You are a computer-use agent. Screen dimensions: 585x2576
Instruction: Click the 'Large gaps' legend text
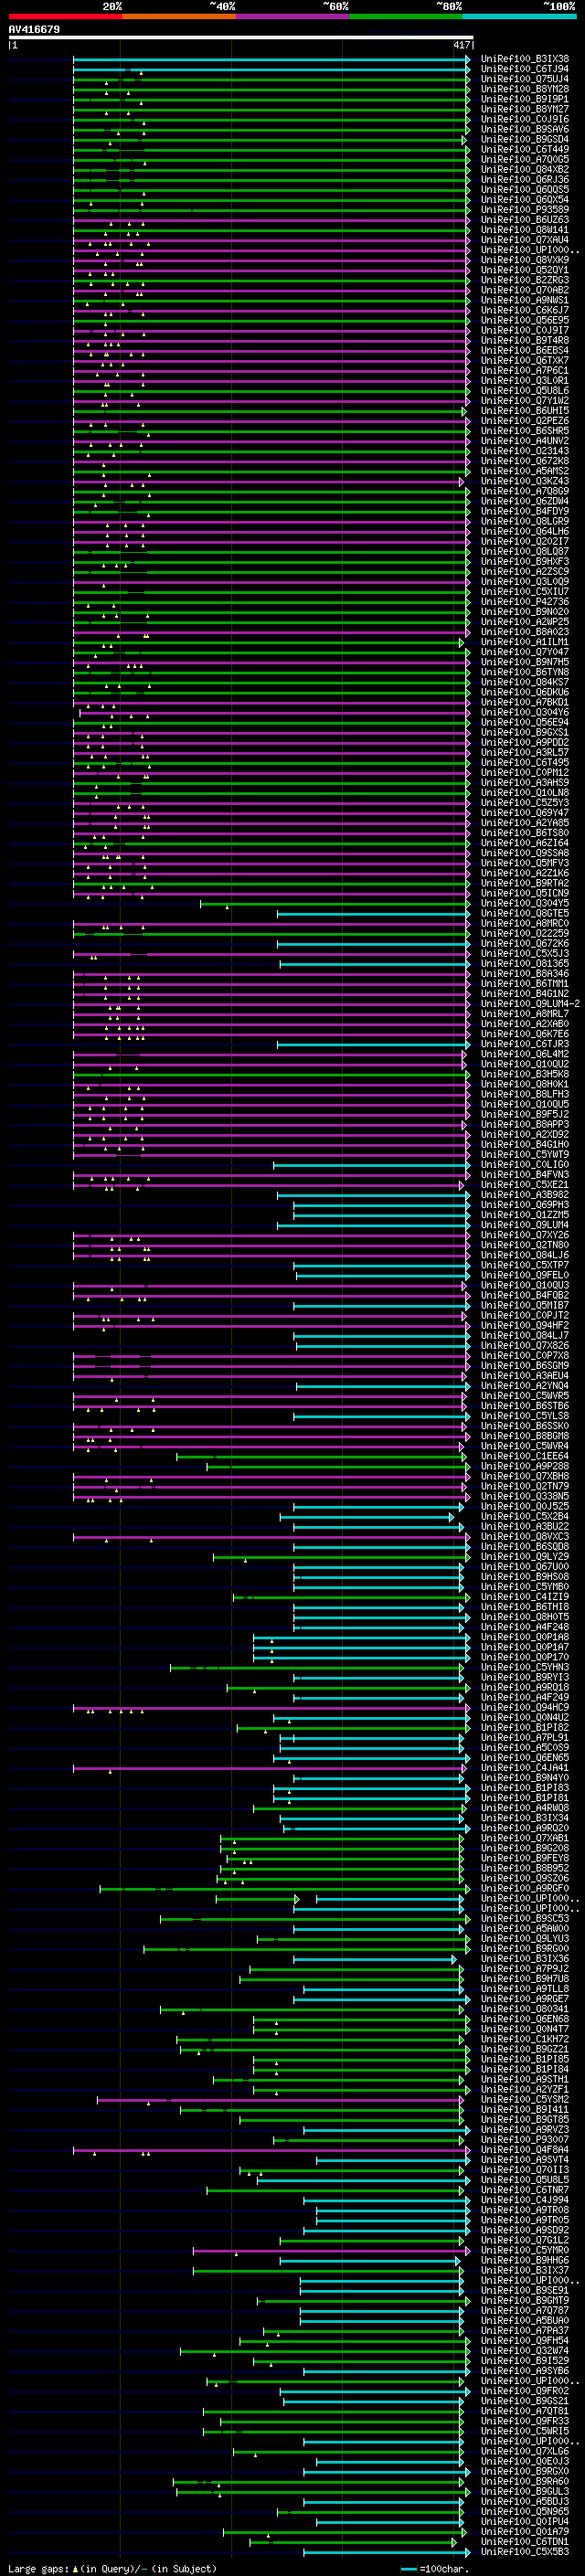pyautogui.click(x=39, y=2567)
